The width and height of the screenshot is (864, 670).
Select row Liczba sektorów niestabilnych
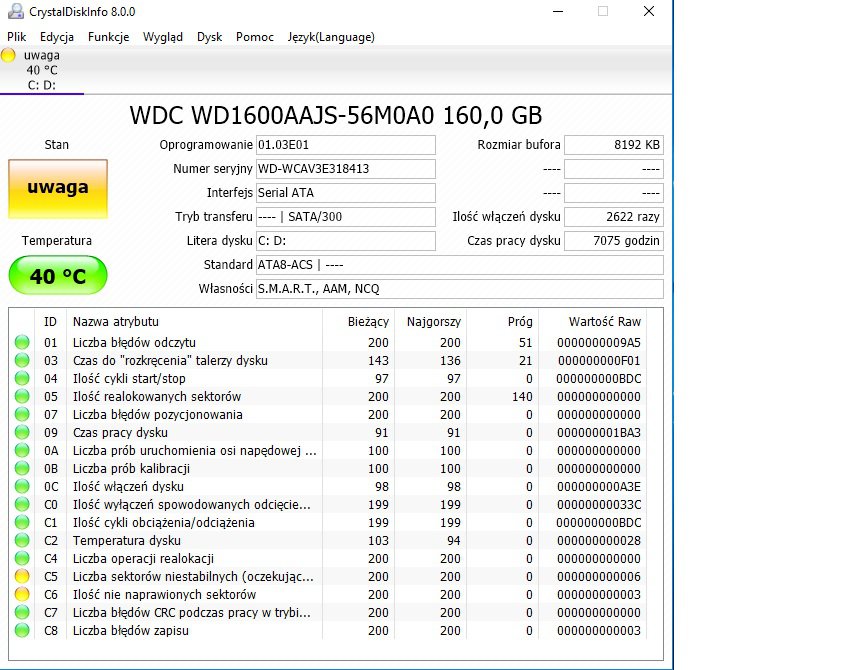(327, 576)
